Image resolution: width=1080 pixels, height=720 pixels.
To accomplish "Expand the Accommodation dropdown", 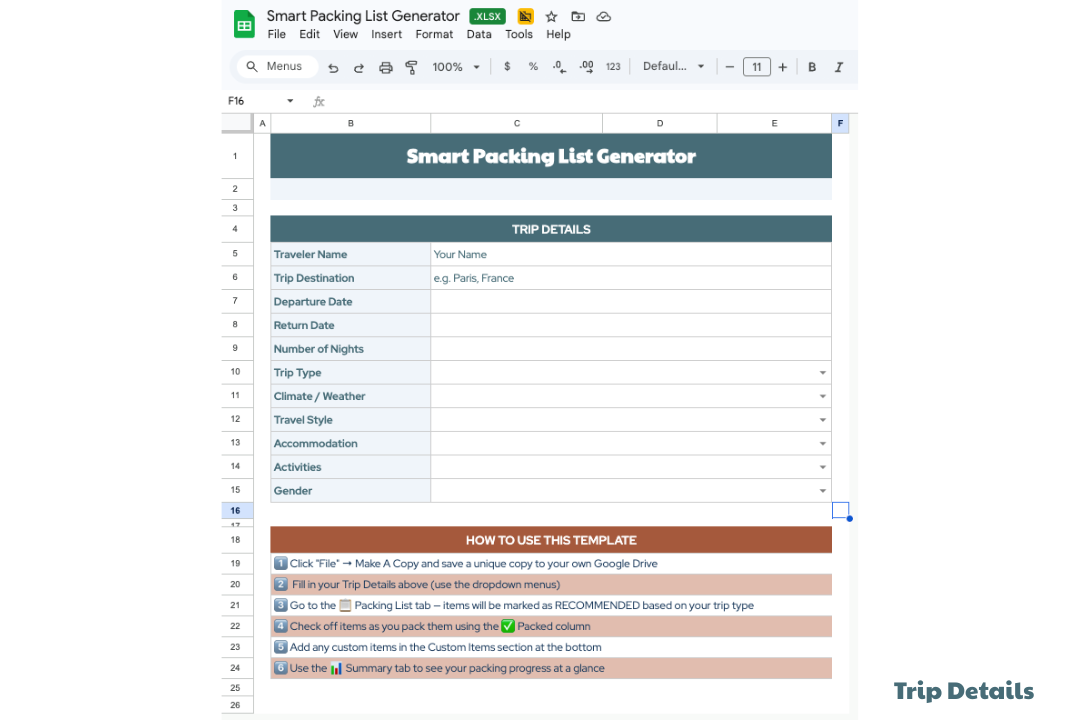I will [x=822, y=444].
